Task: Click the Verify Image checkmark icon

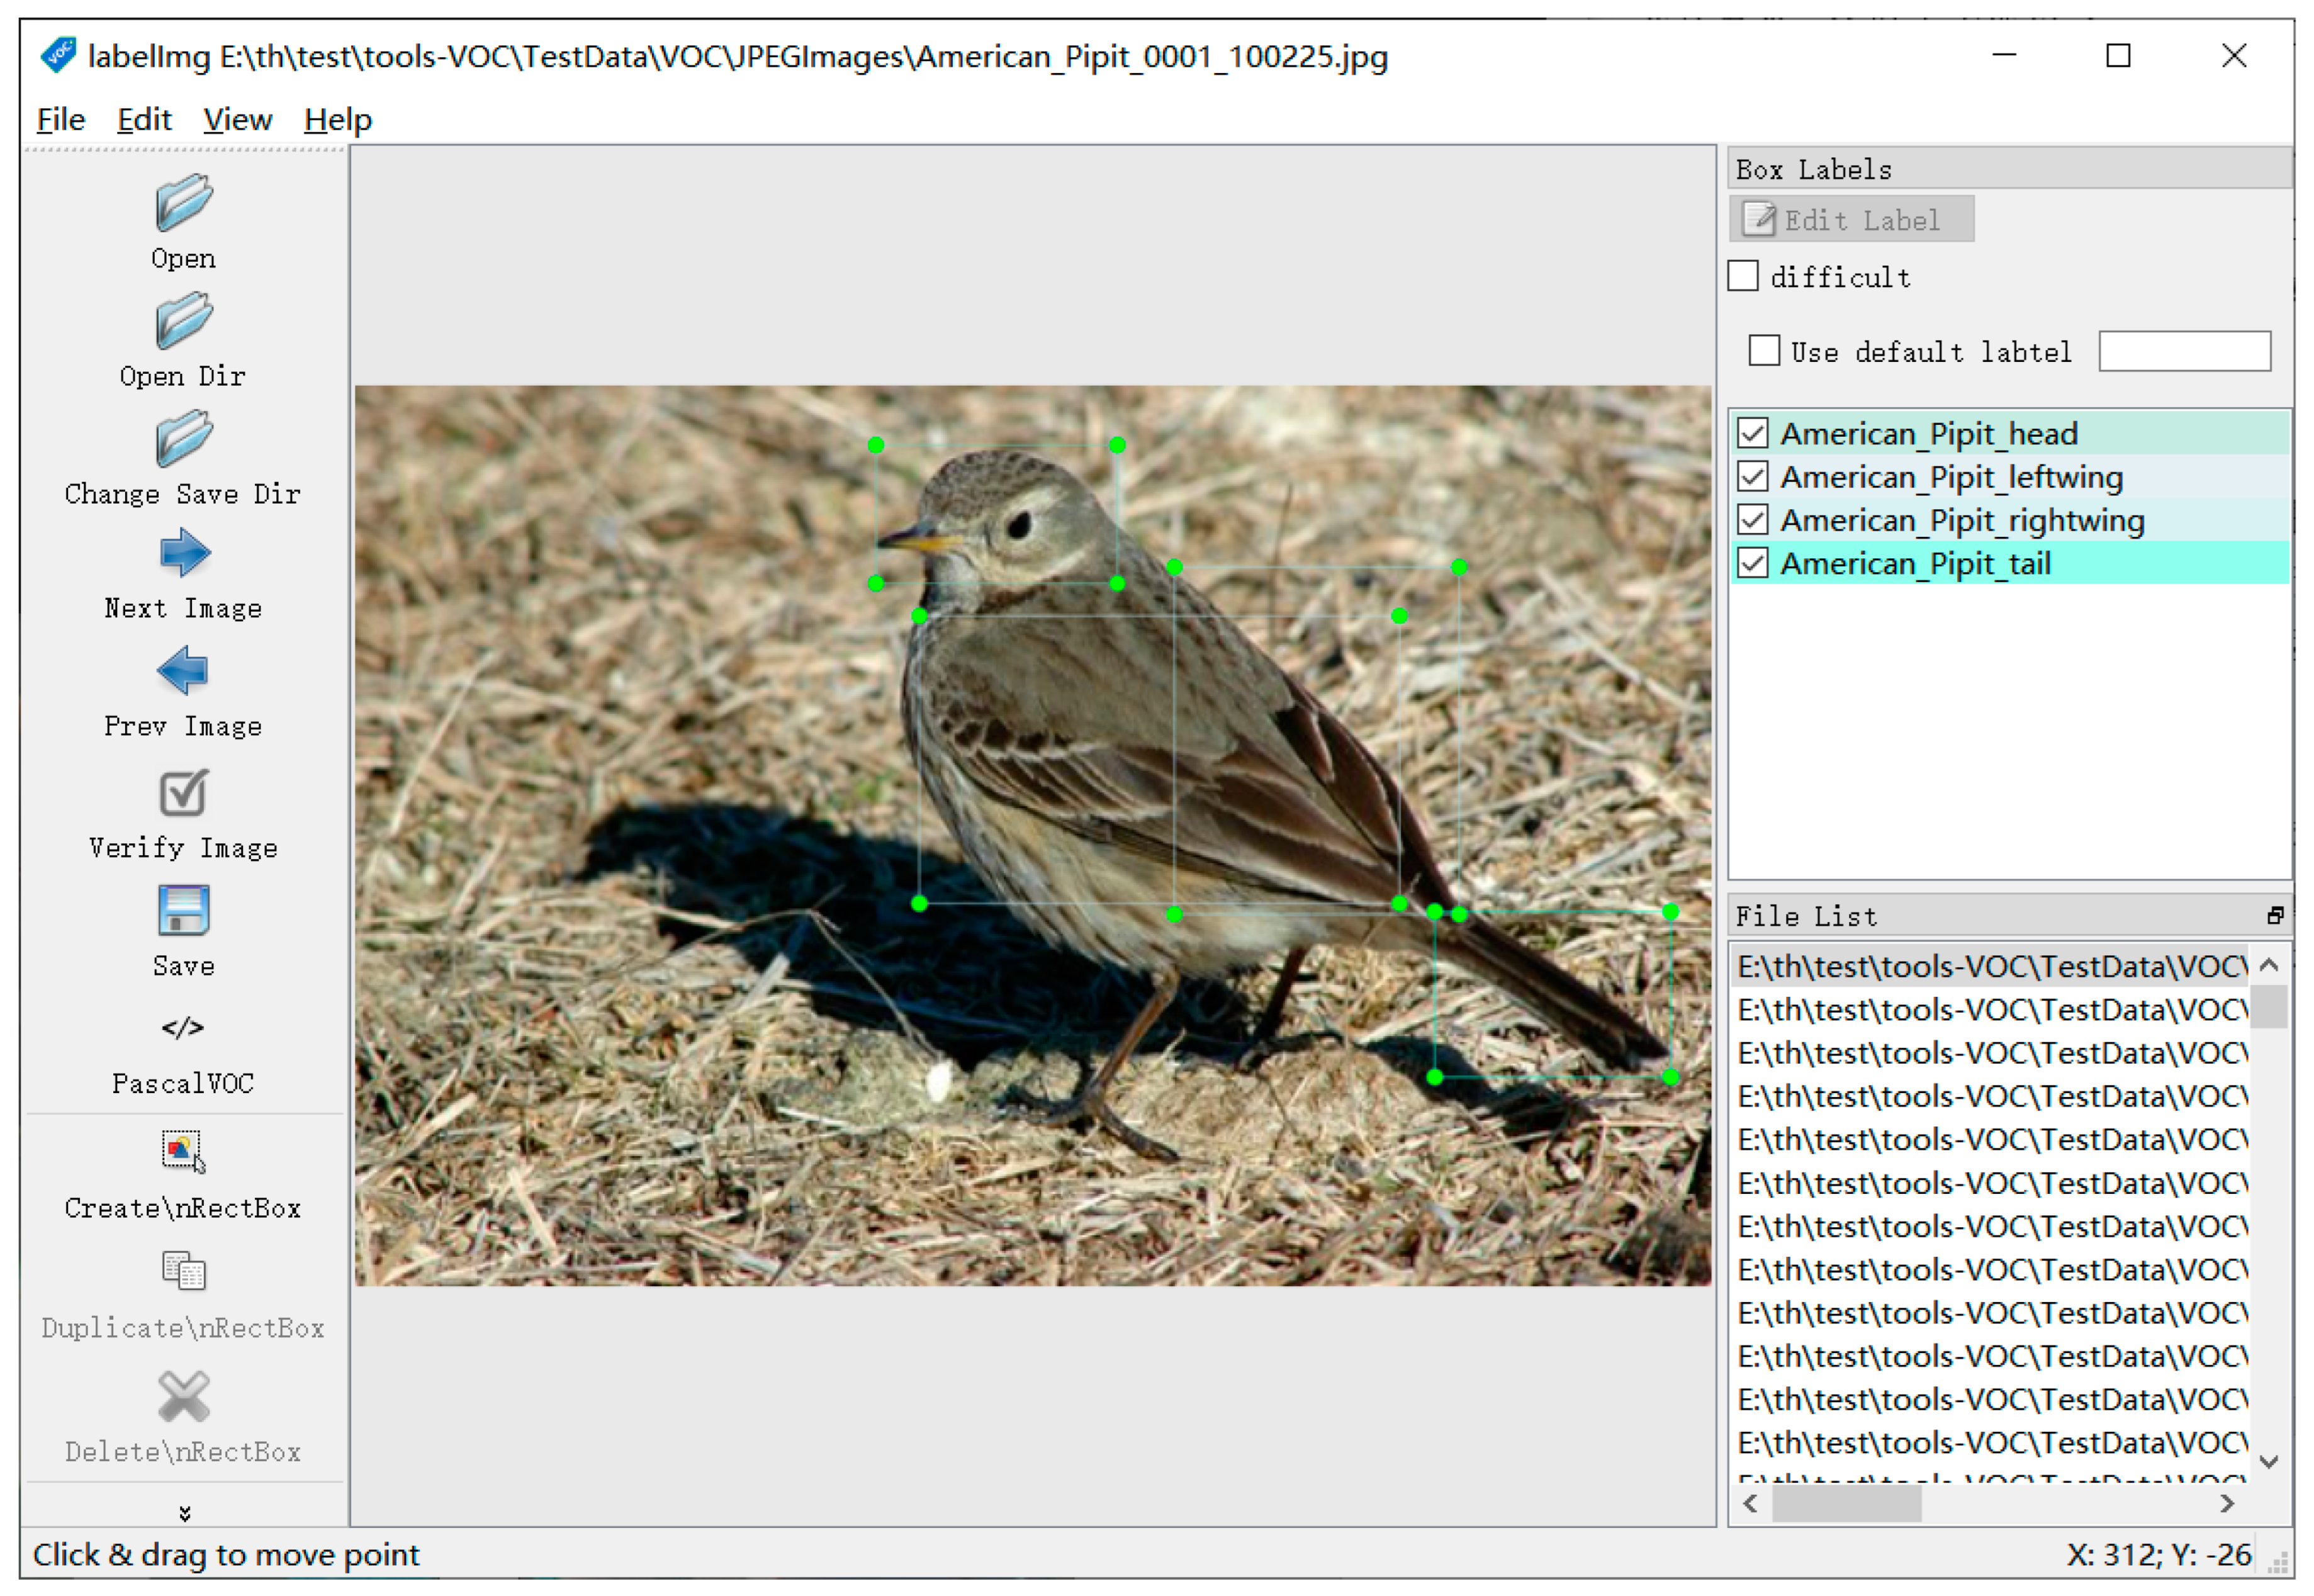Action: click(183, 793)
